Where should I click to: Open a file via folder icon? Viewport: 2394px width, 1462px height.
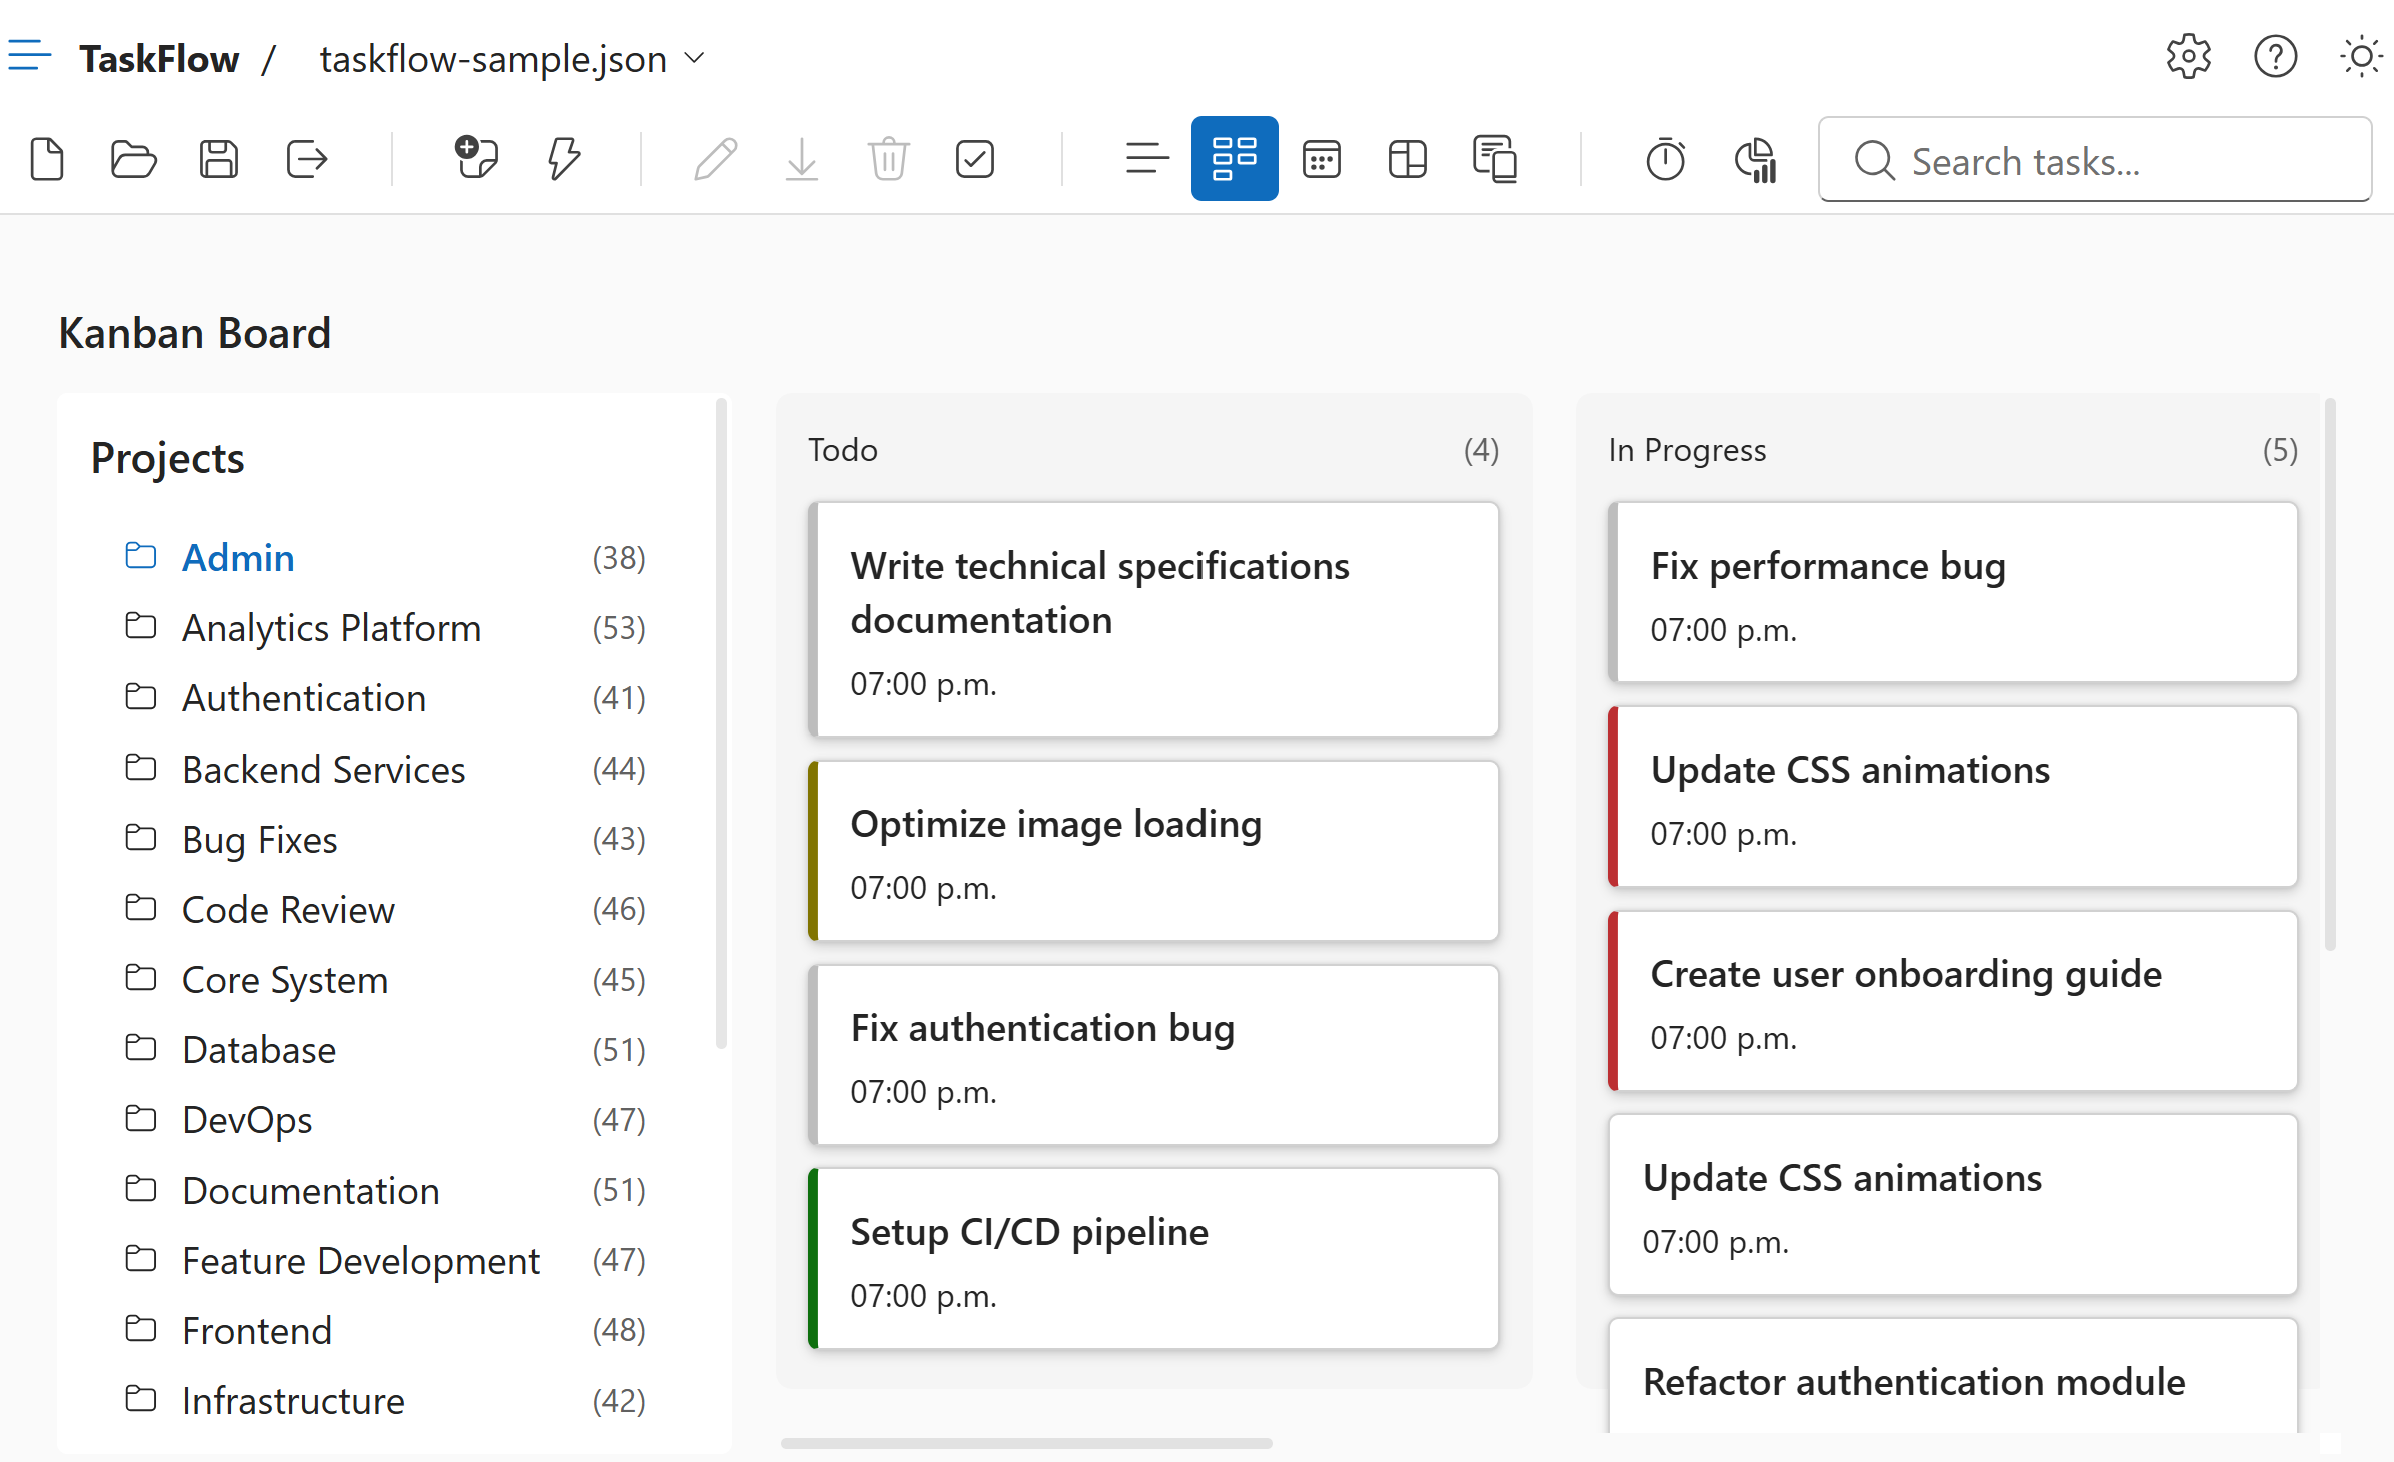click(x=133, y=159)
